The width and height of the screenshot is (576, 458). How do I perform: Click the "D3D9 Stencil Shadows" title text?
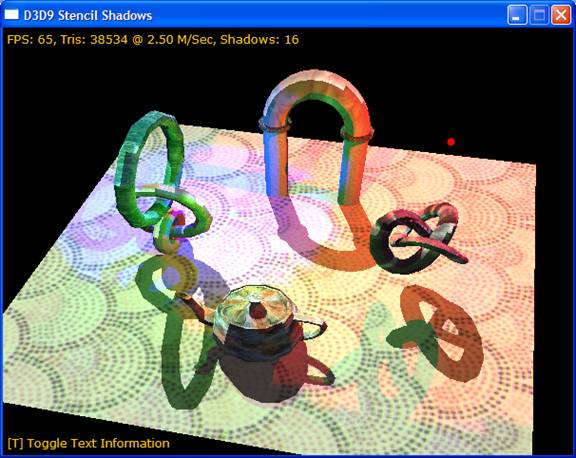(x=88, y=15)
